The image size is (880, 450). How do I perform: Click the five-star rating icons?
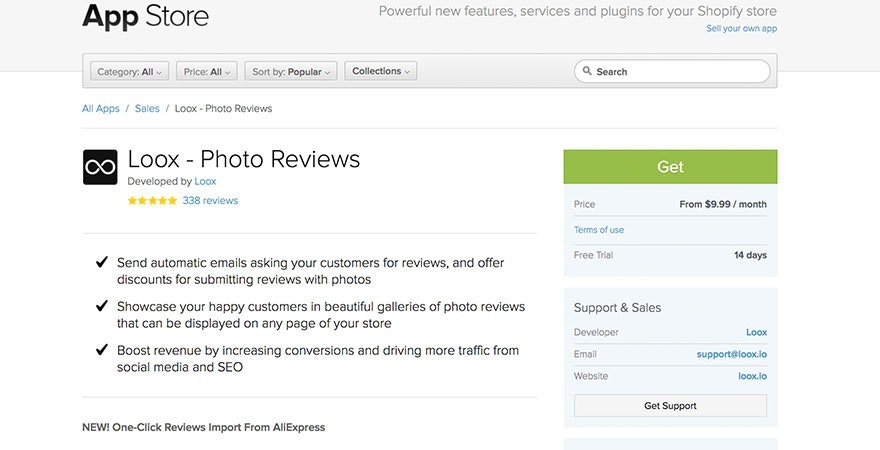point(152,201)
